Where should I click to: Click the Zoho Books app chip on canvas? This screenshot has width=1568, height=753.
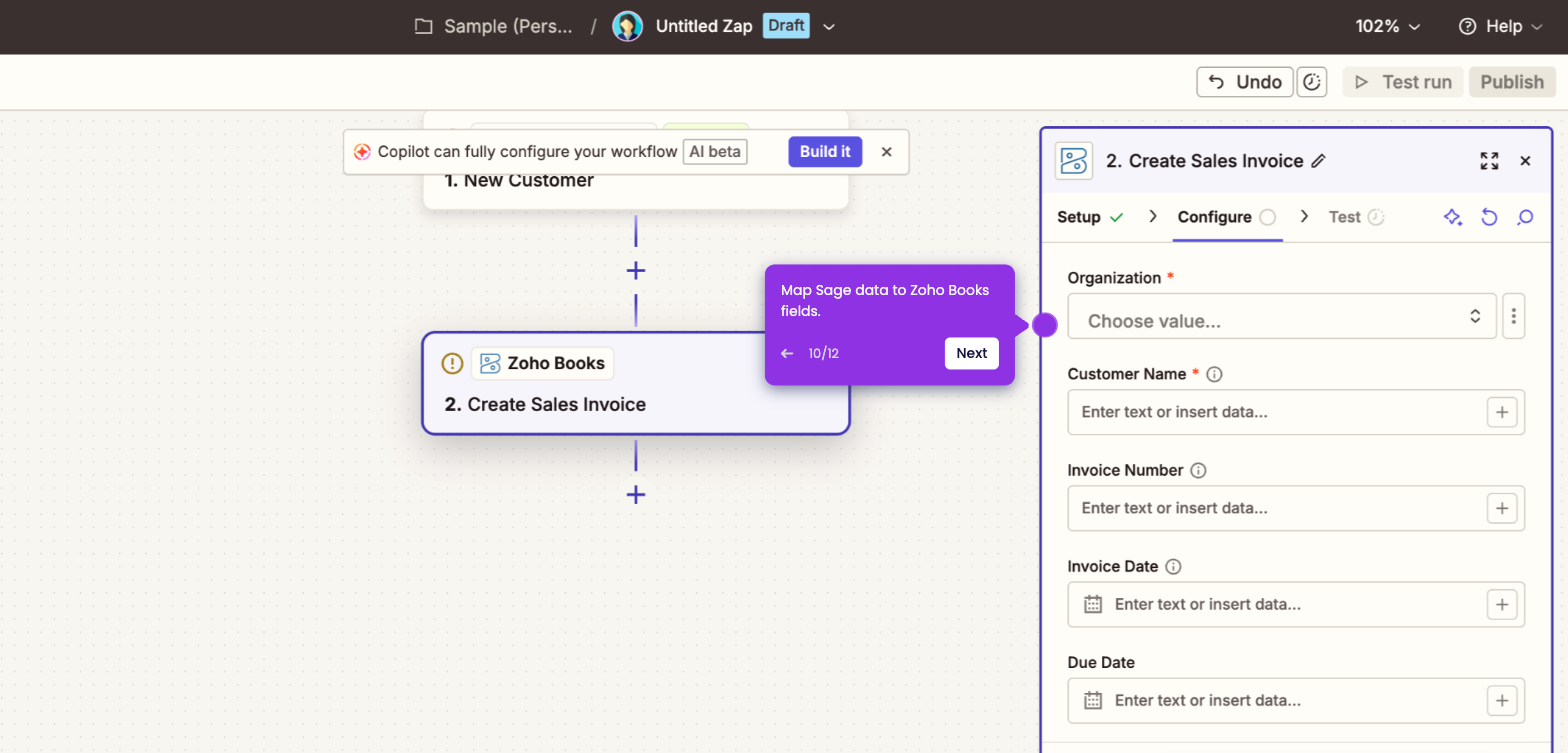pyautogui.click(x=543, y=363)
